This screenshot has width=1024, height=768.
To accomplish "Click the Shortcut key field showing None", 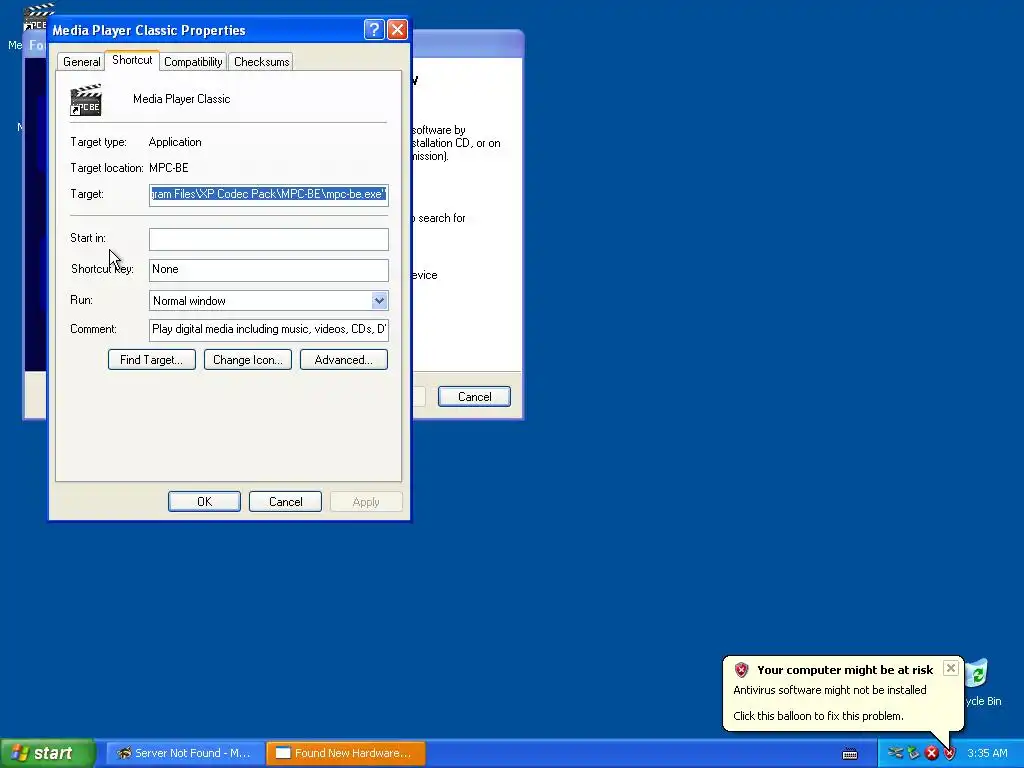I will [268, 270].
